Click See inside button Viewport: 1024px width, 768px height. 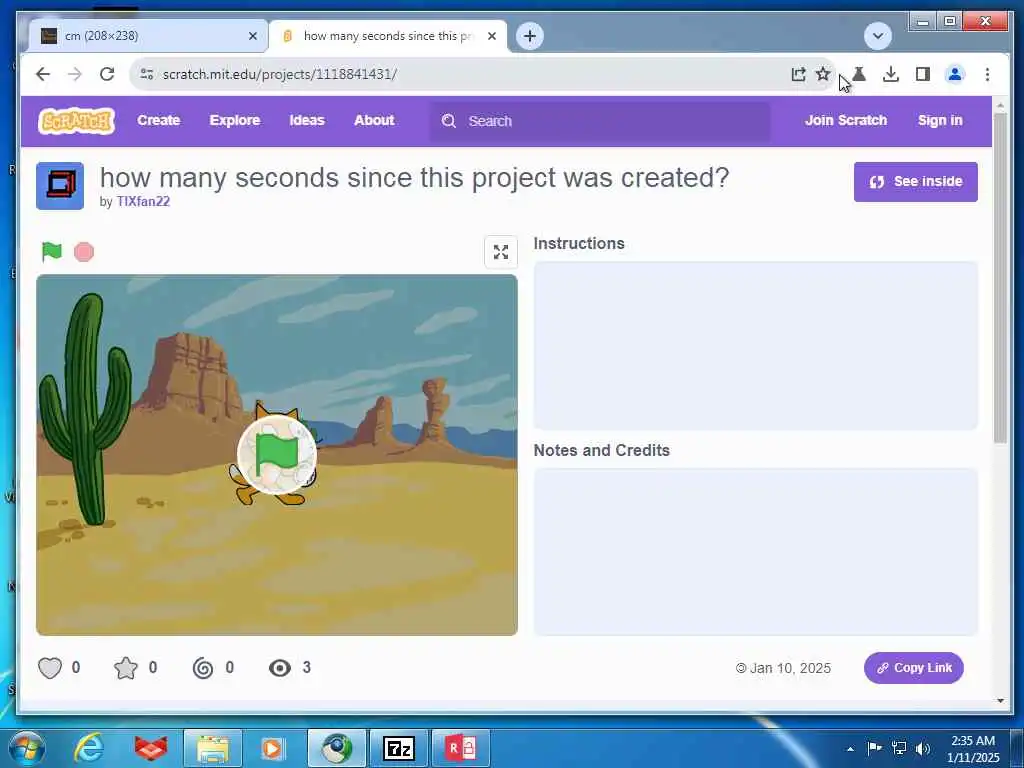916,182
